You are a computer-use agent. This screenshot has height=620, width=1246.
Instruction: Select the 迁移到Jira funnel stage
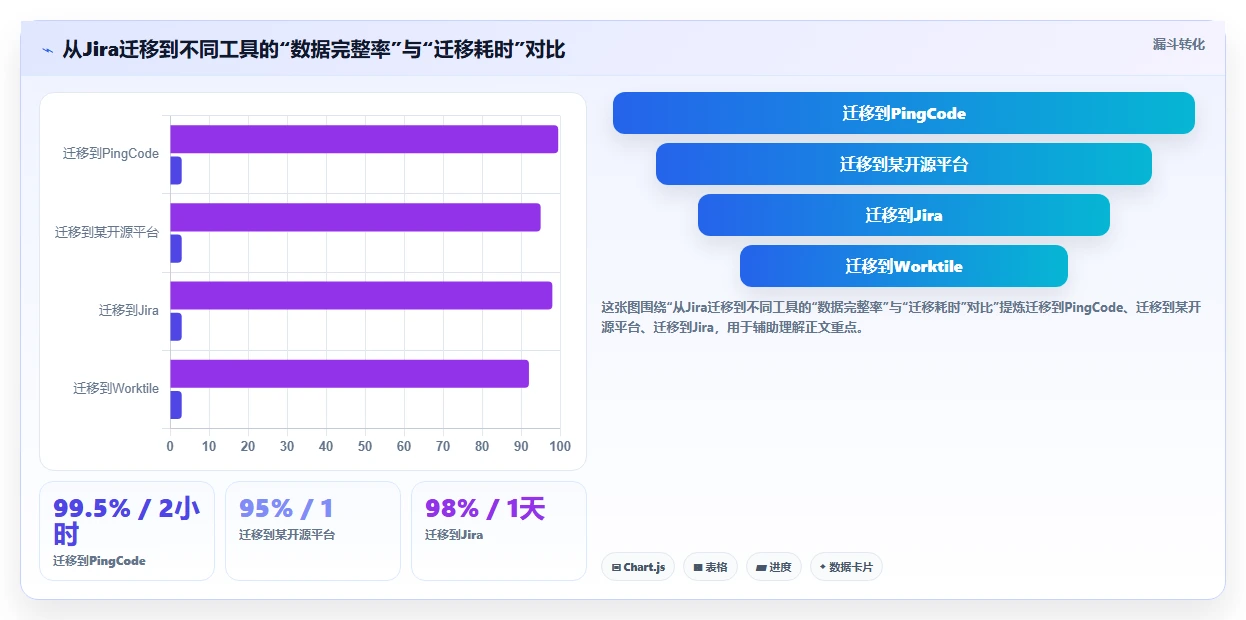[903, 215]
